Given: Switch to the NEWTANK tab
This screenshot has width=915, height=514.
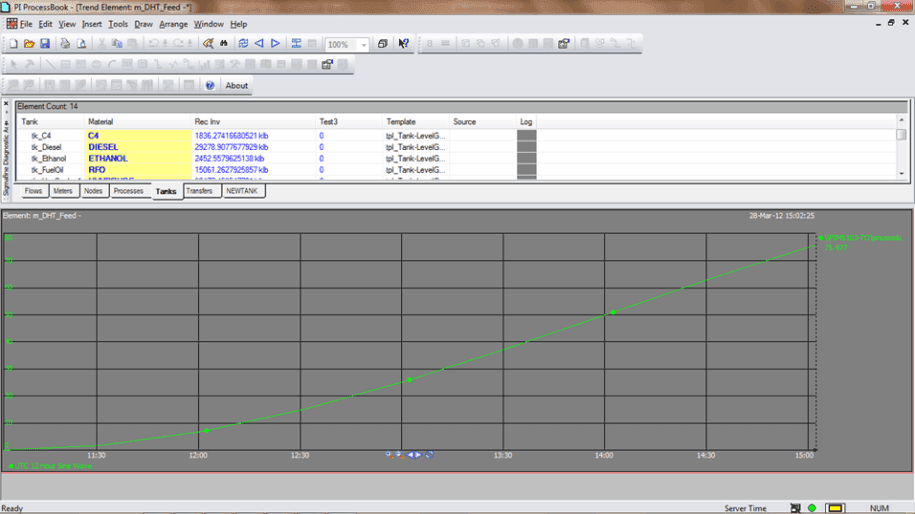Looking at the screenshot, I should [x=242, y=191].
